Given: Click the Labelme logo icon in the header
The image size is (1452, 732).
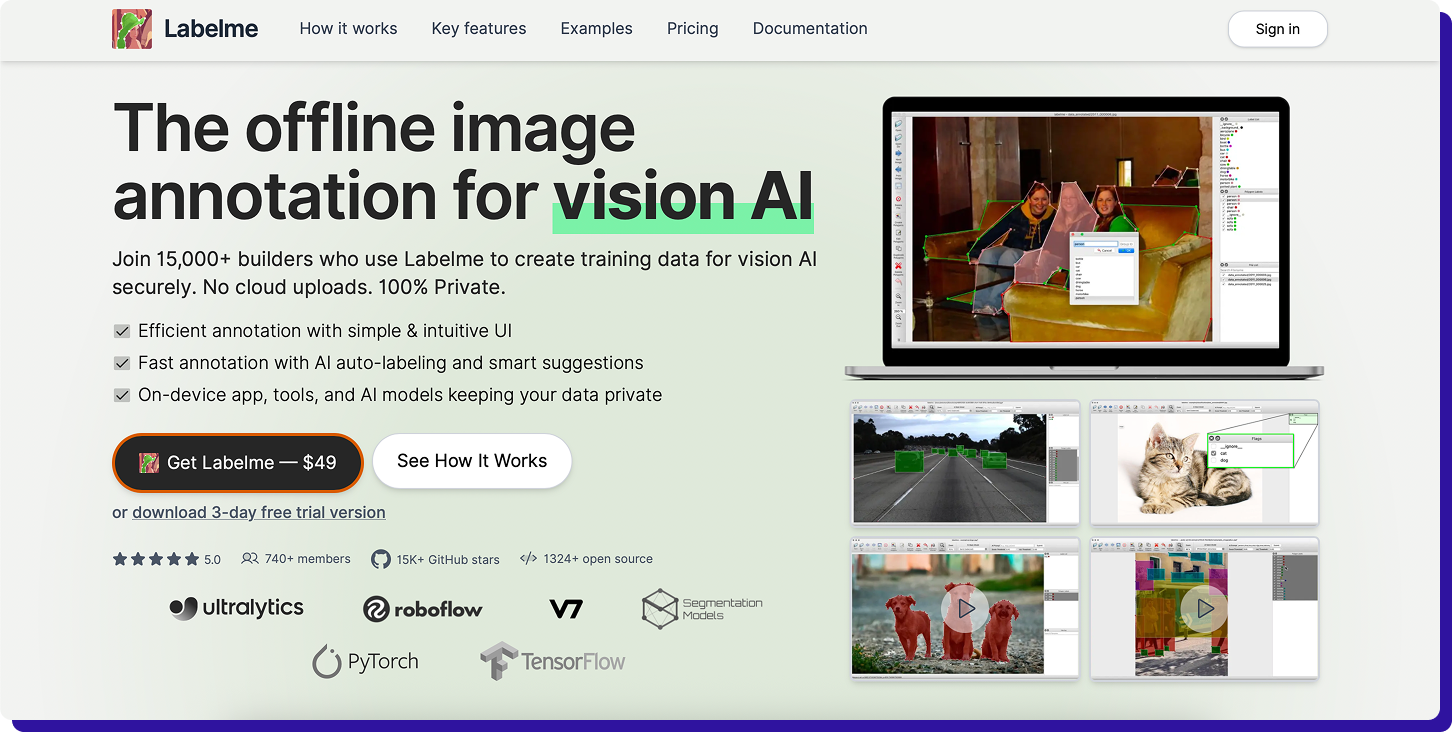Looking at the screenshot, I should tap(132, 29).
